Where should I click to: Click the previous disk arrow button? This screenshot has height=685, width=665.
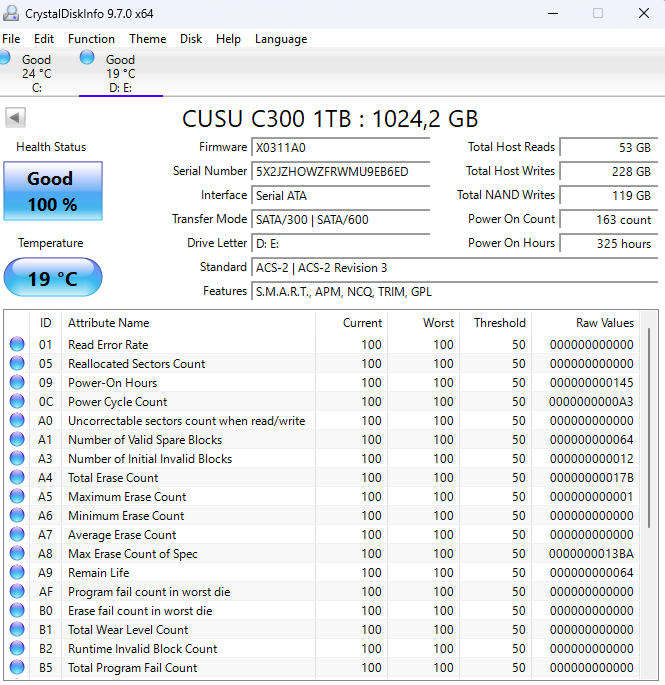(x=15, y=118)
